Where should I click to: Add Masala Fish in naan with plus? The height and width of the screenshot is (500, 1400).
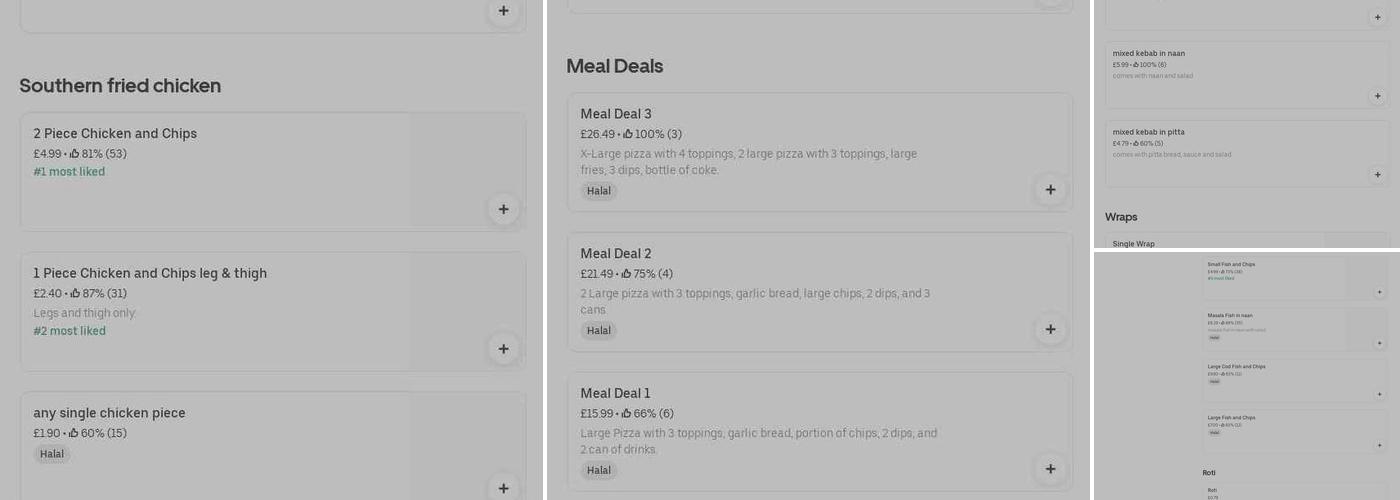[x=1379, y=343]
